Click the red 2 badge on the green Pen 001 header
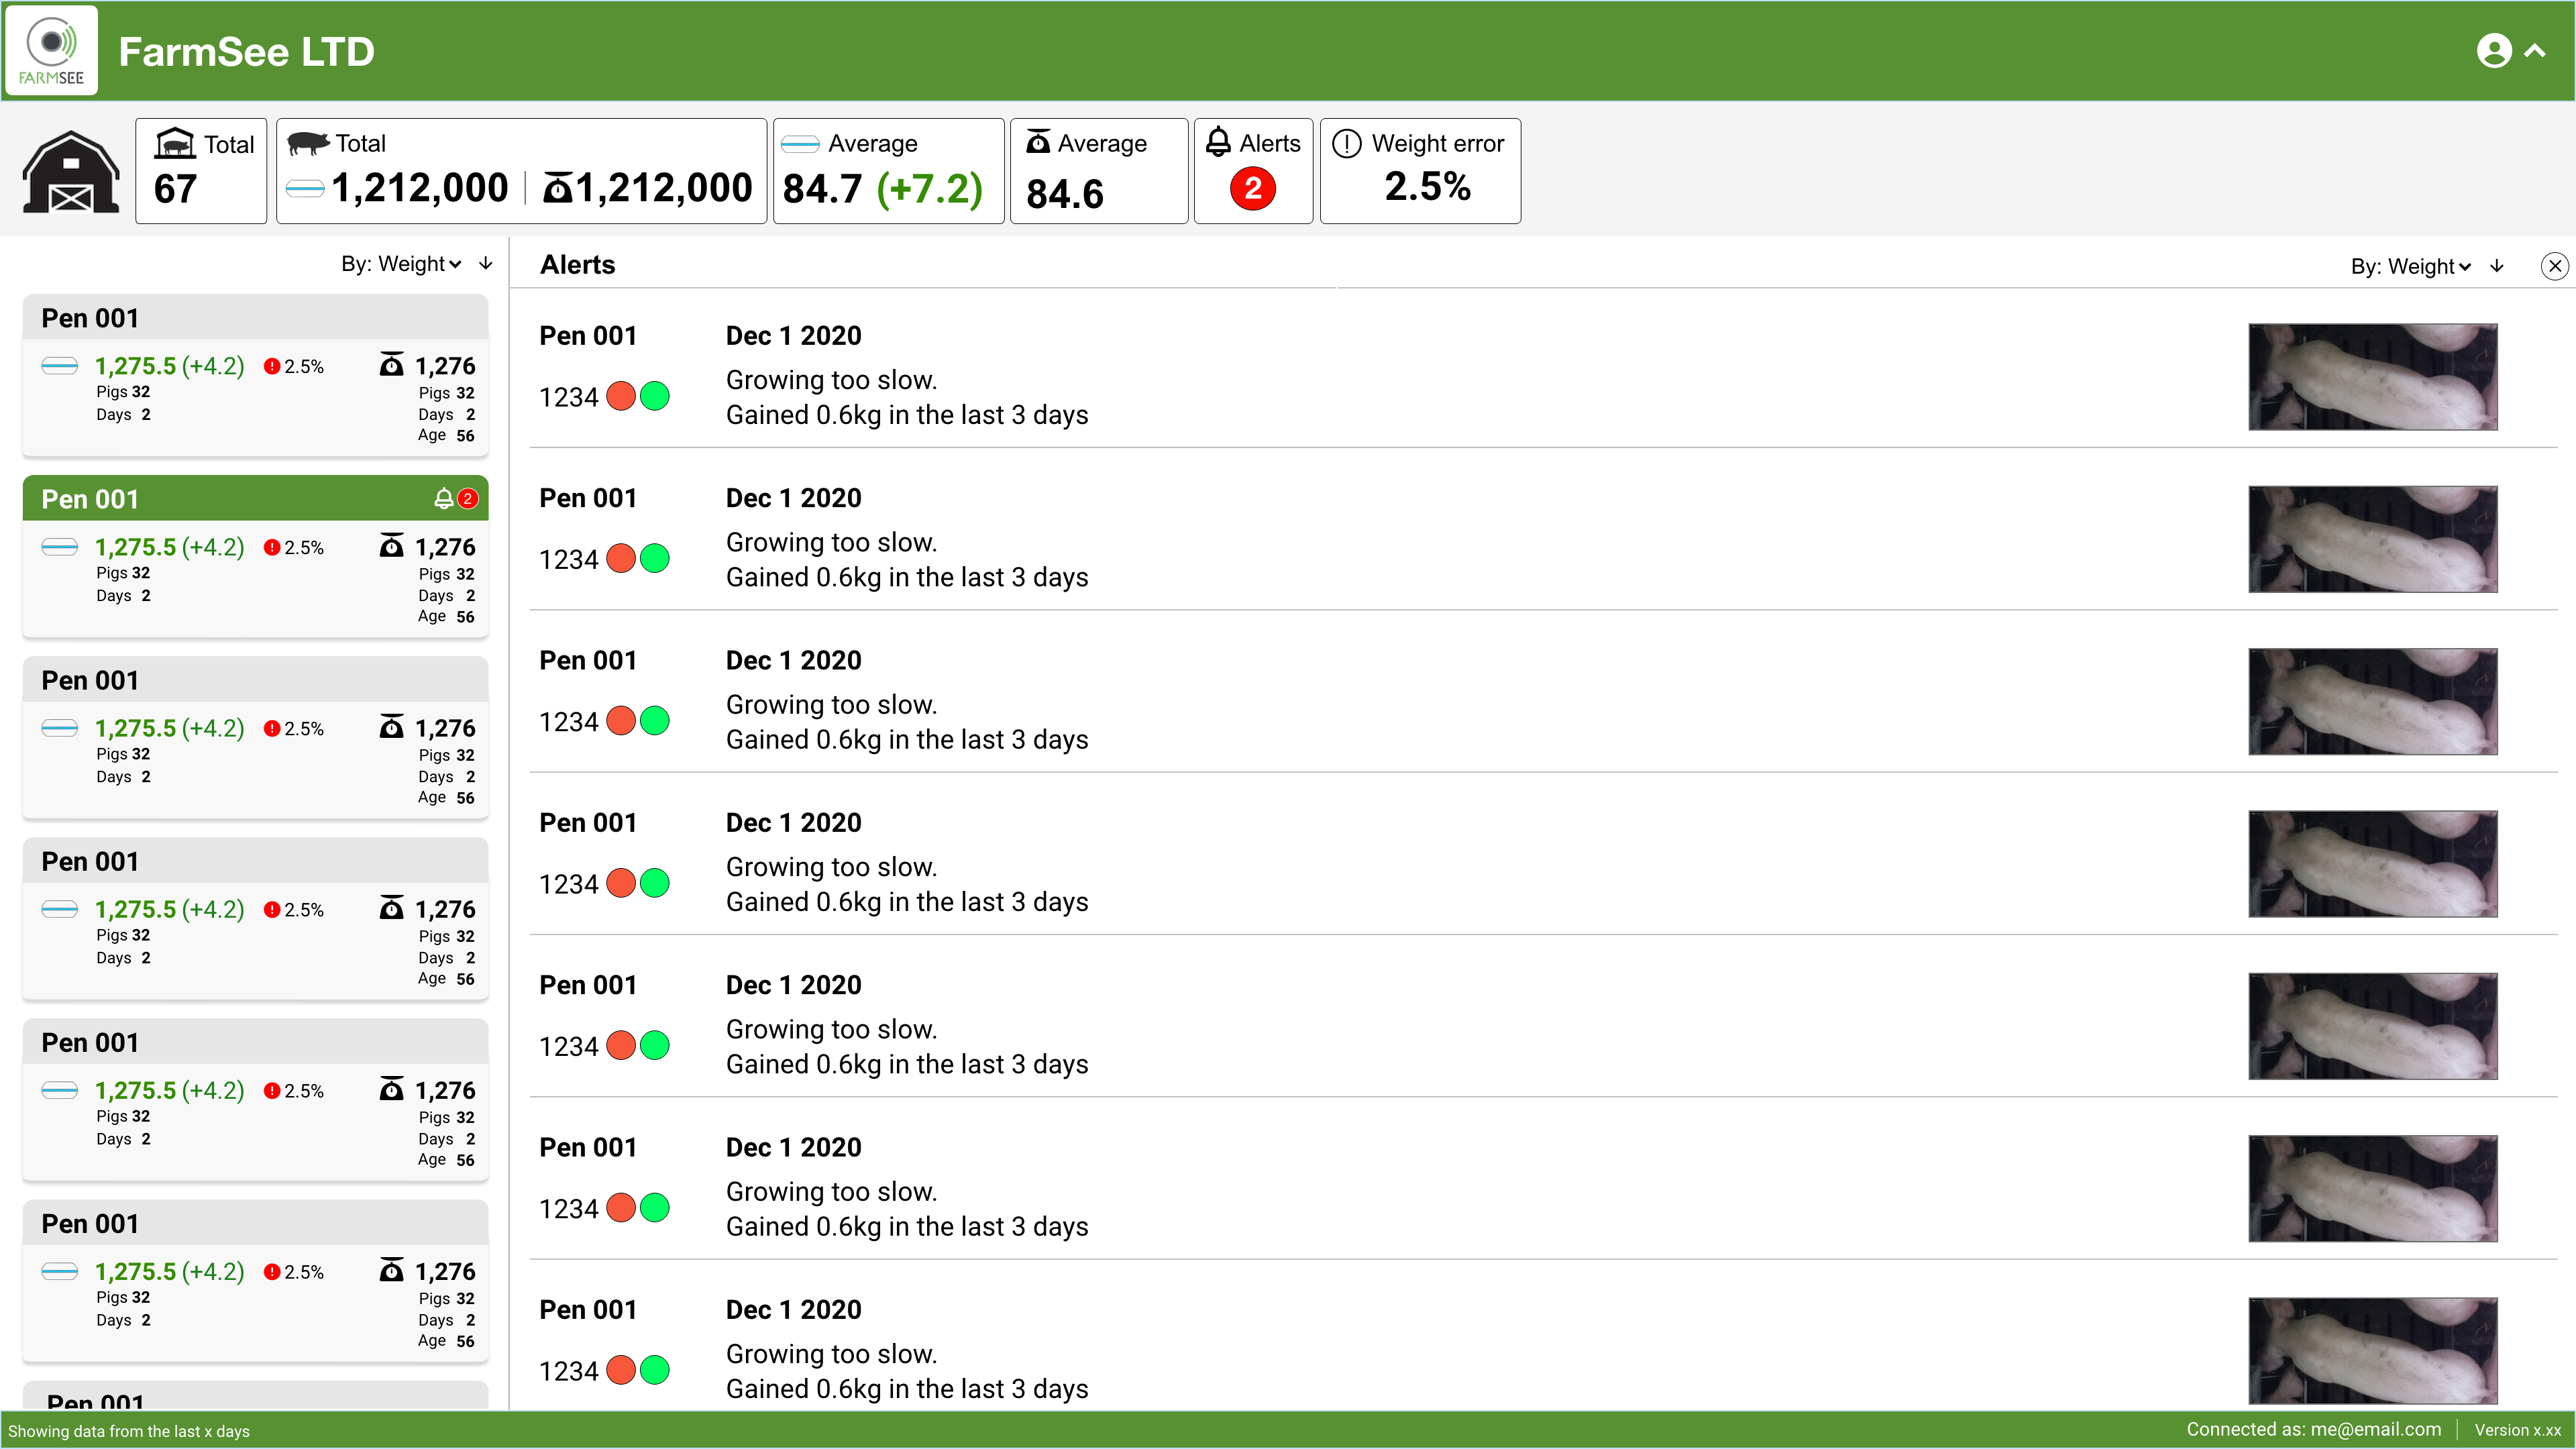2576x1449 pixels. point(467,498)
